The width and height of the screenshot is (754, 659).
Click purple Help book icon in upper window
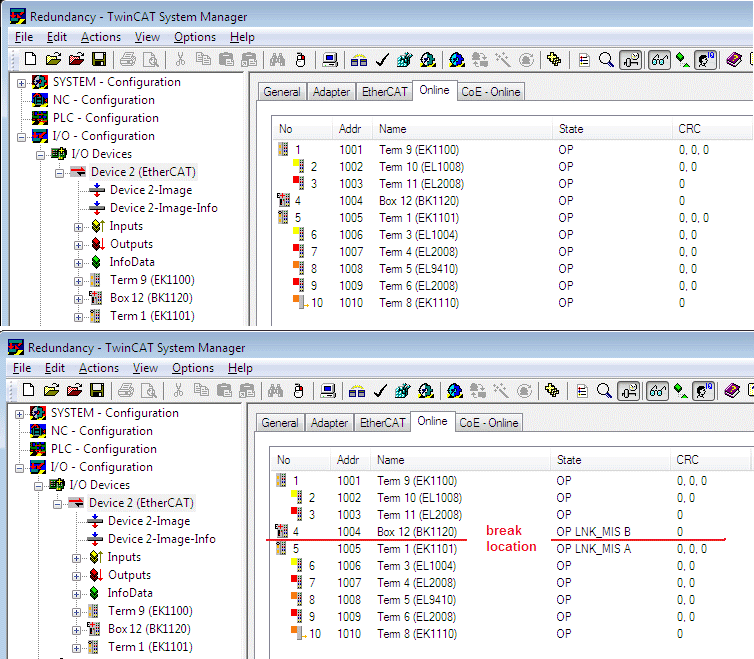pos(734,60)
